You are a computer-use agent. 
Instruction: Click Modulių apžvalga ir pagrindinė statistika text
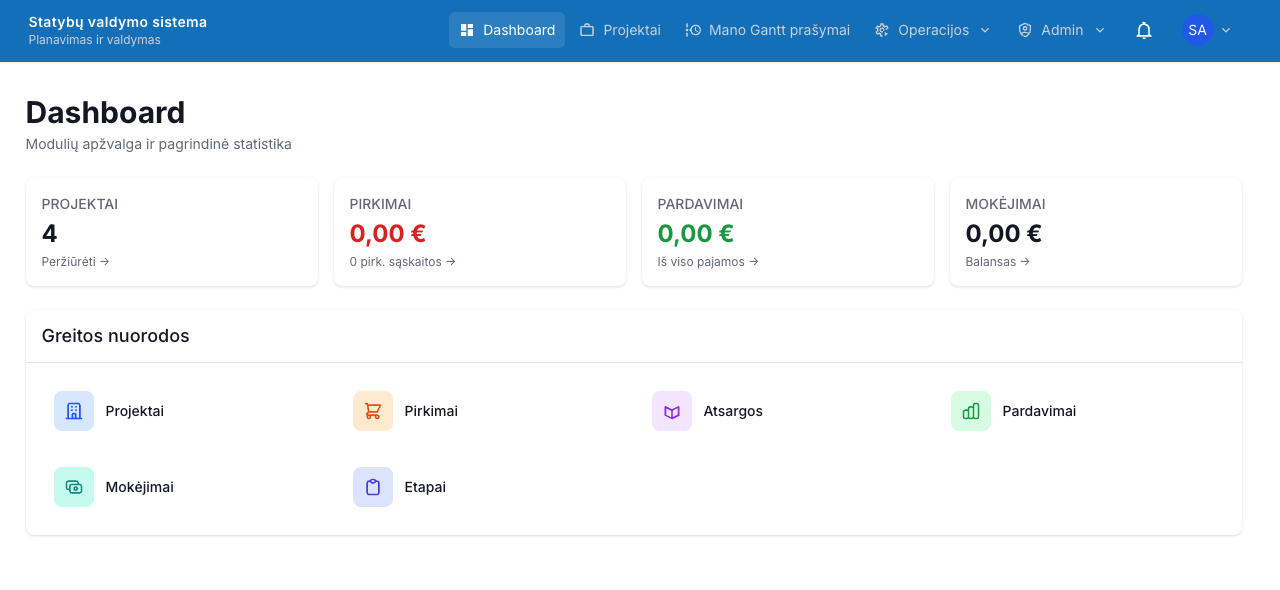(x=159, y=144)
